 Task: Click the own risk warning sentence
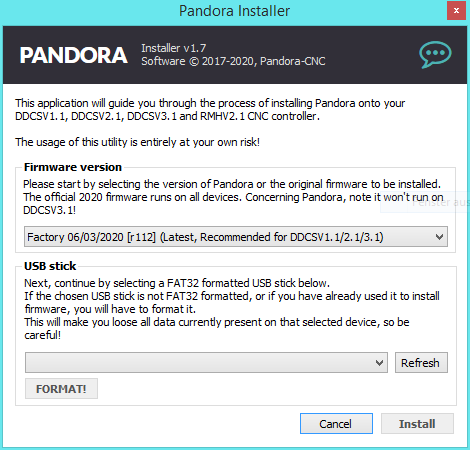[x=137, y=142]
